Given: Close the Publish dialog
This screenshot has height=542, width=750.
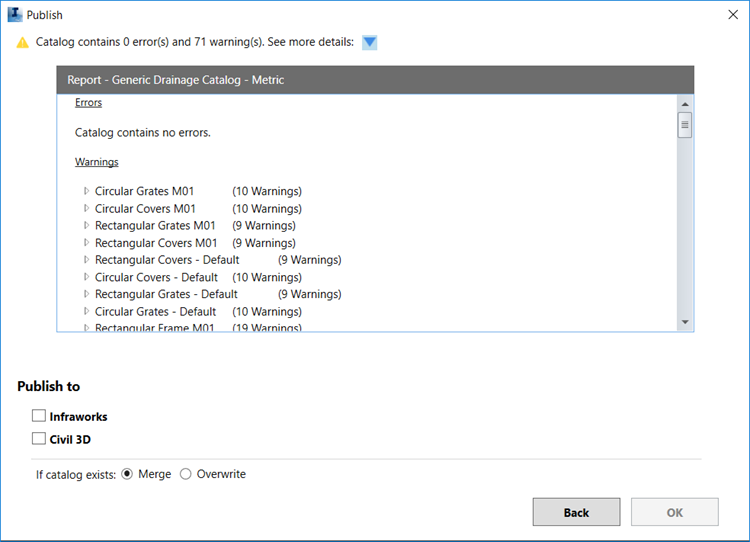Looking at the screenshot, I should point(733,15).
